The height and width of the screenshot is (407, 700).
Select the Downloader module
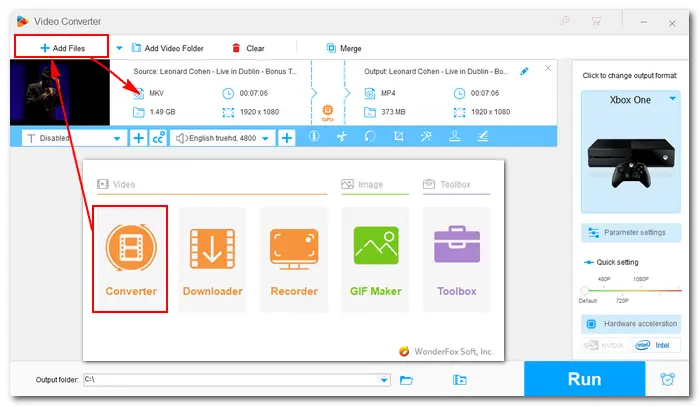click(x=212, y=259)
